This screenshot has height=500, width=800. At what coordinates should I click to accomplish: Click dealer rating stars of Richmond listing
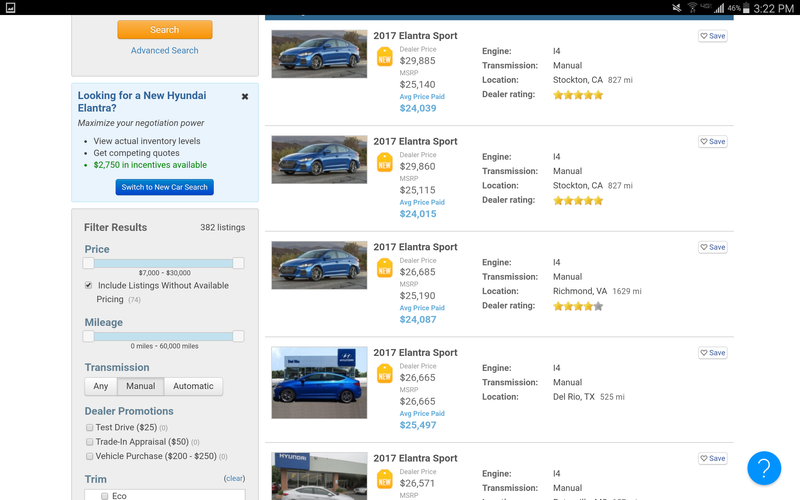(x=578, y=306)
